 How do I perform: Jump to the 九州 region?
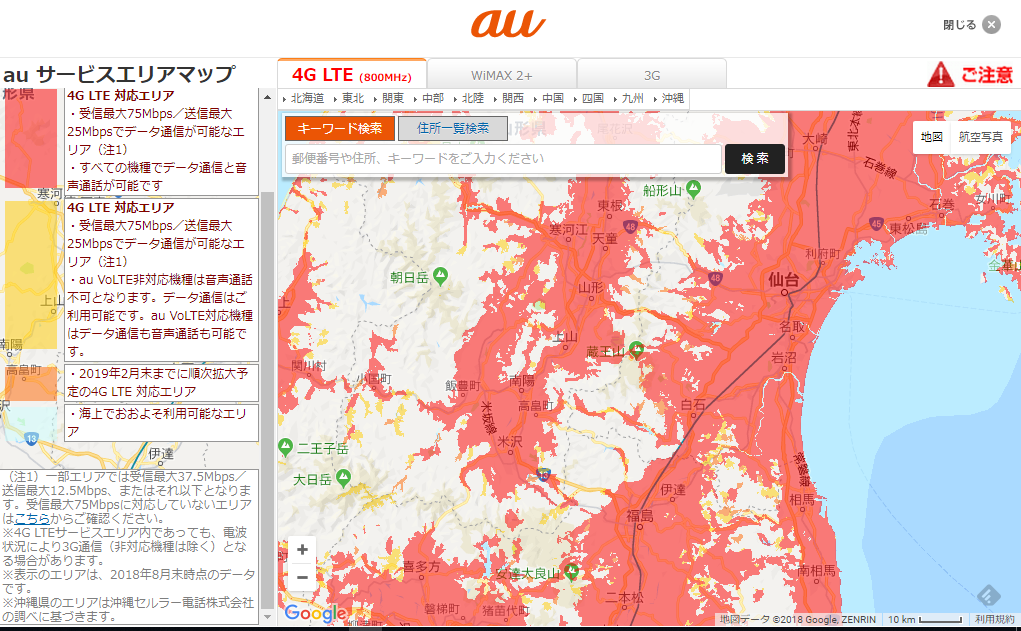click(x=632, y=98)
